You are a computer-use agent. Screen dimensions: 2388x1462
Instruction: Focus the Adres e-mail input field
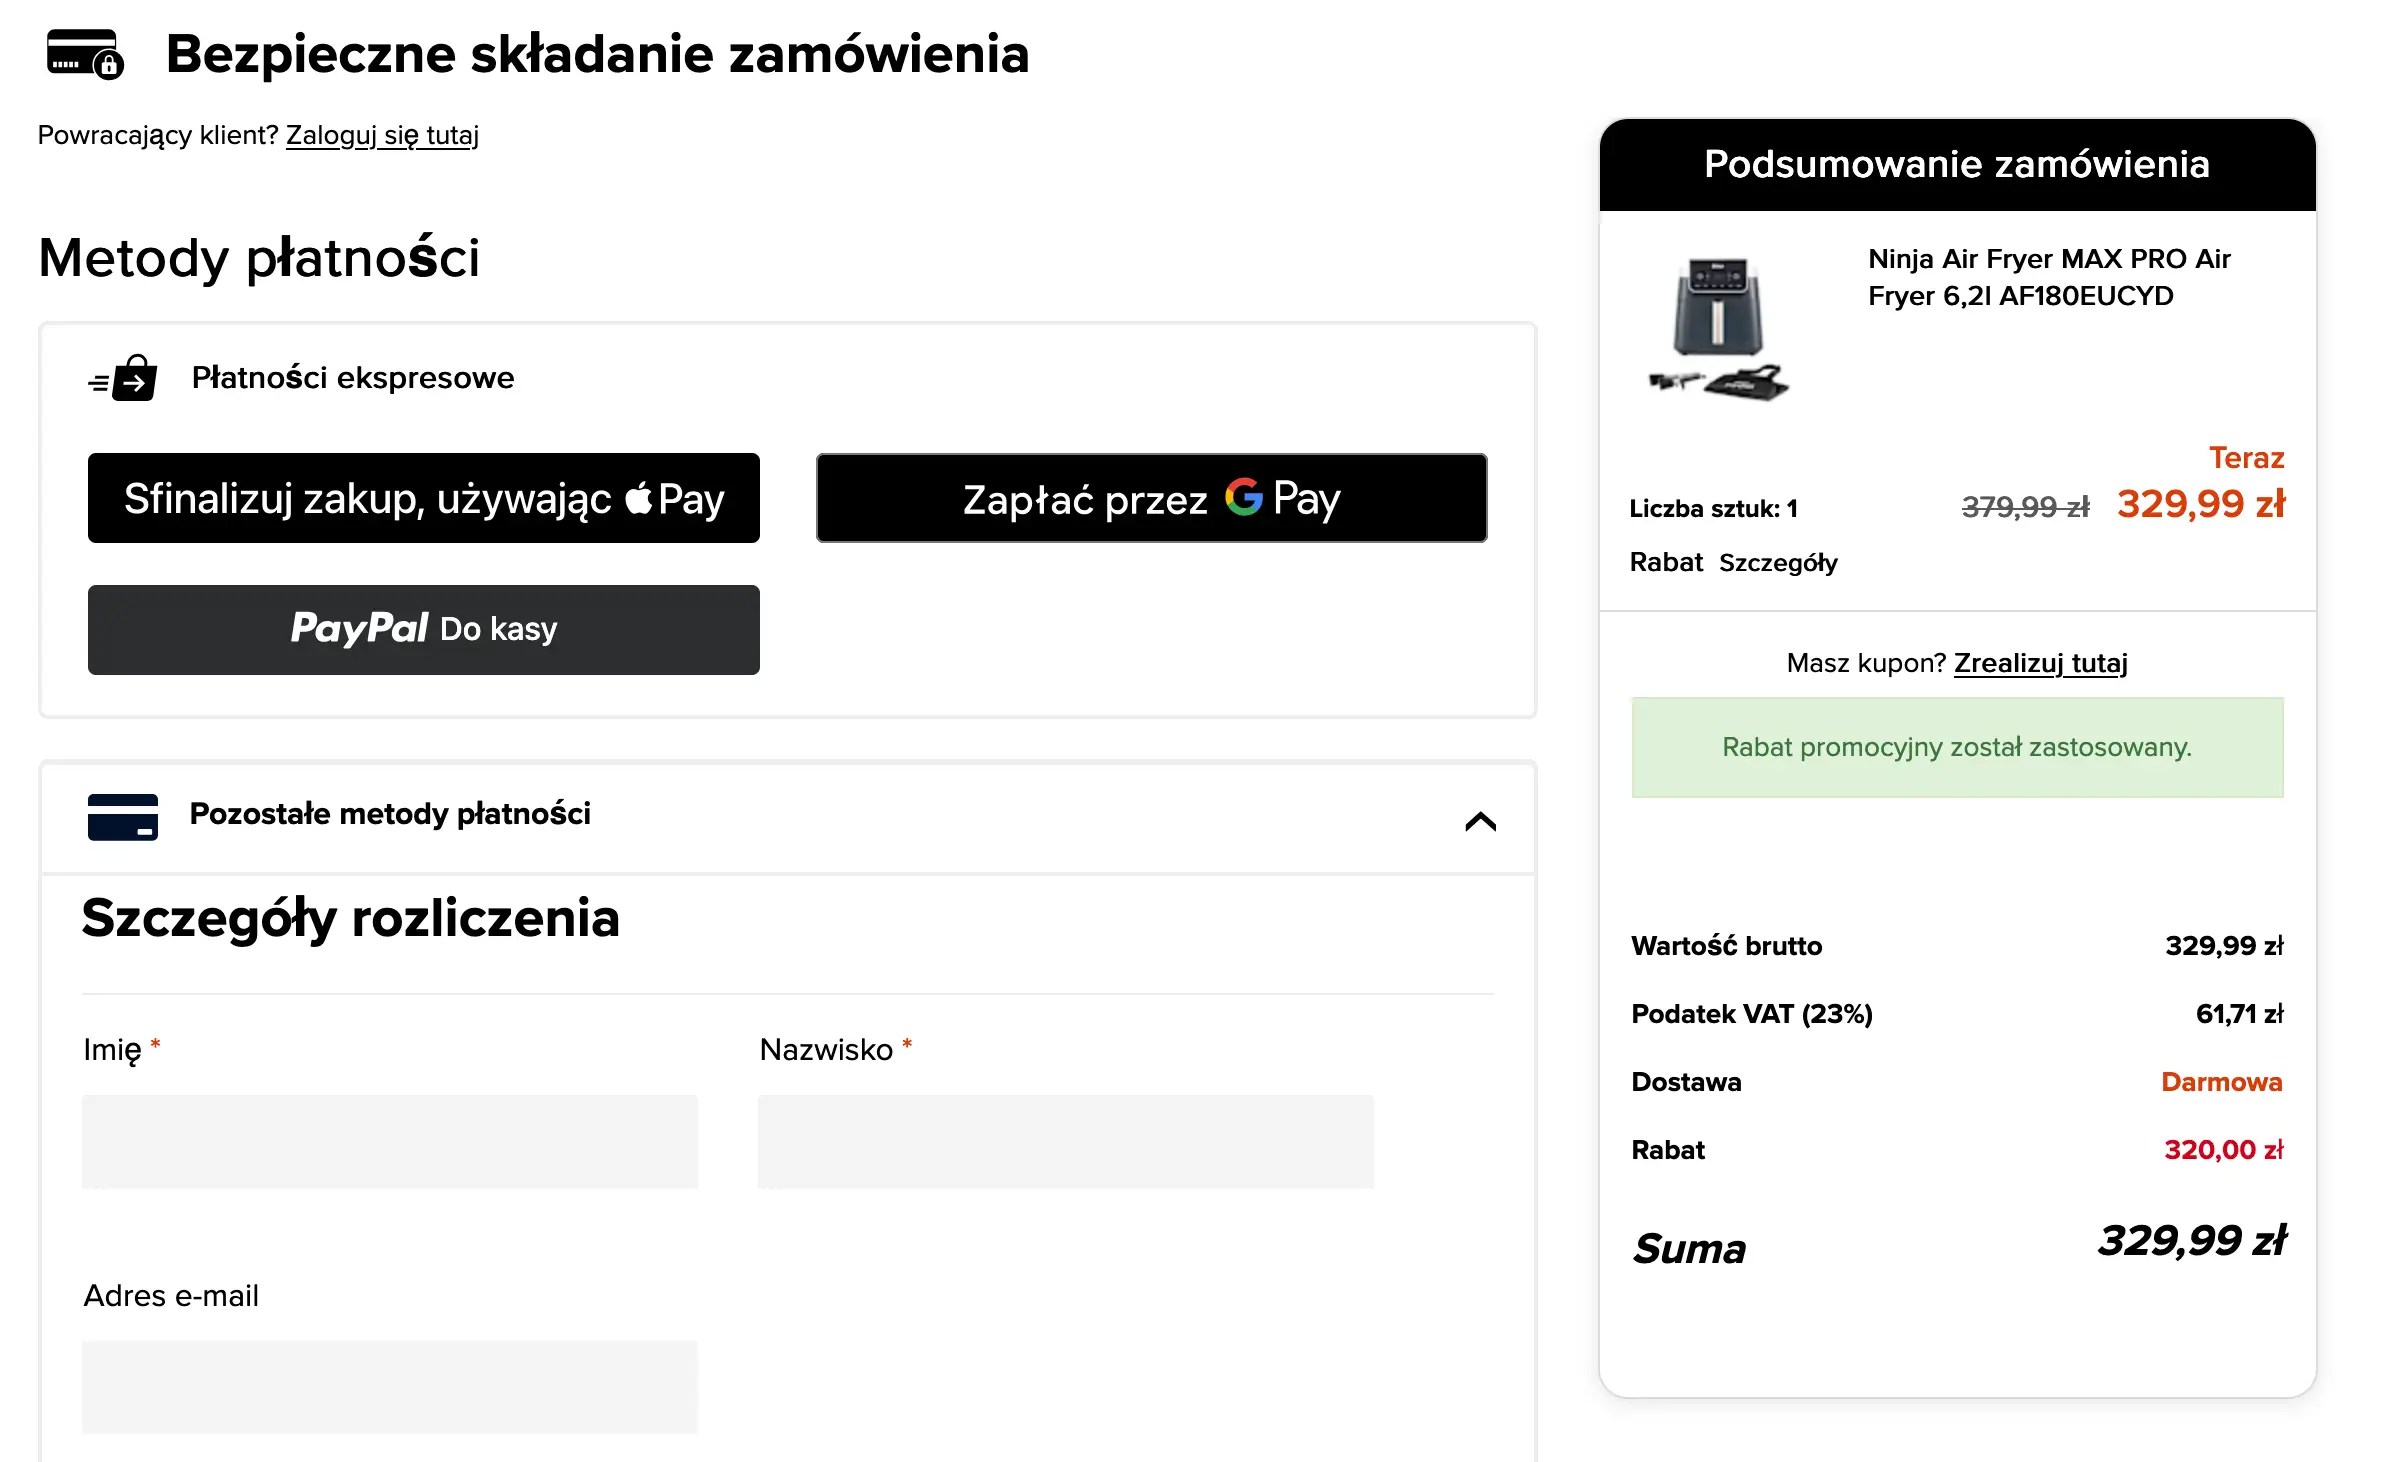pos(390,1387)
